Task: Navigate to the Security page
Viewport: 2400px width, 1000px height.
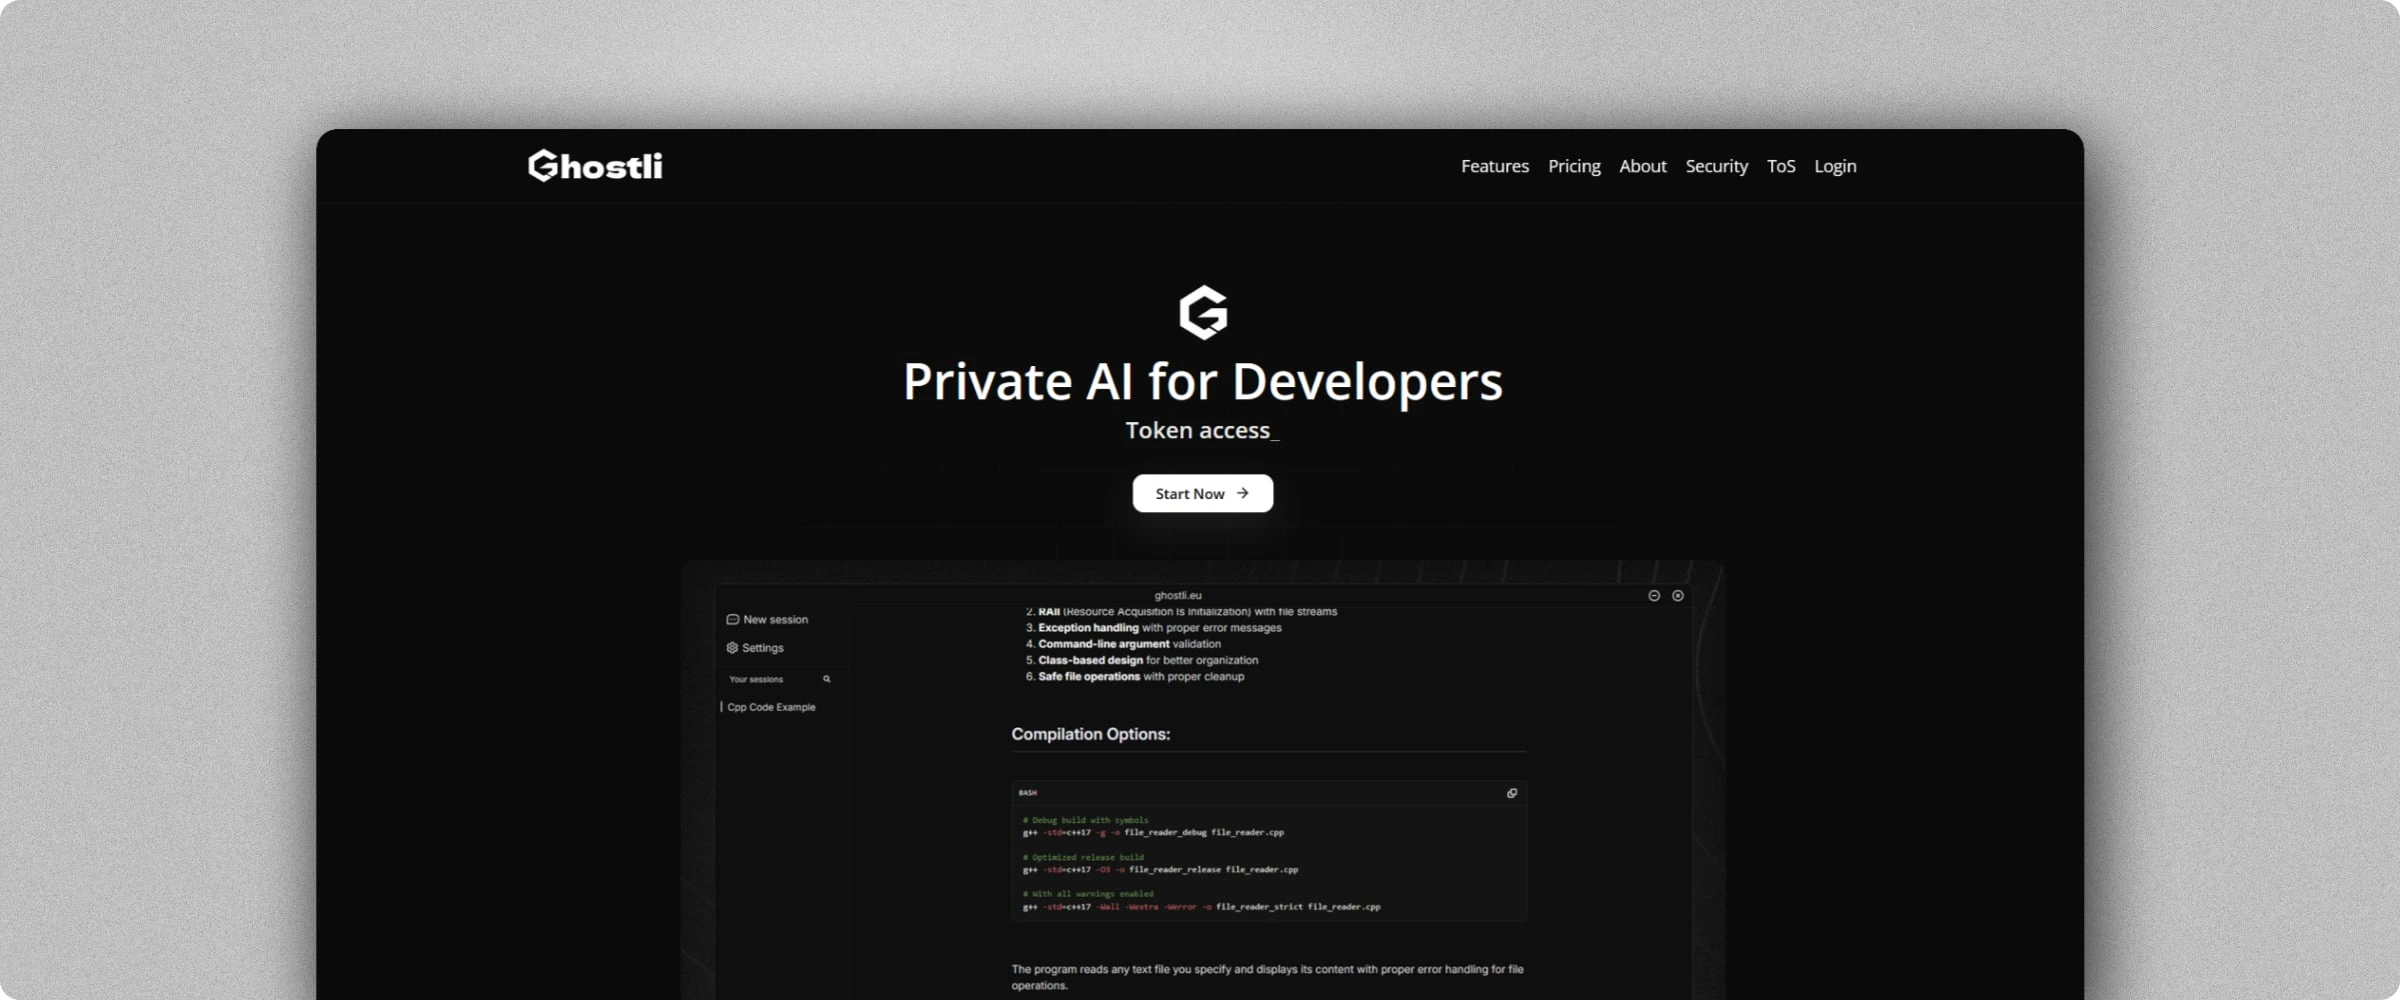Action: coord(1716,166)
